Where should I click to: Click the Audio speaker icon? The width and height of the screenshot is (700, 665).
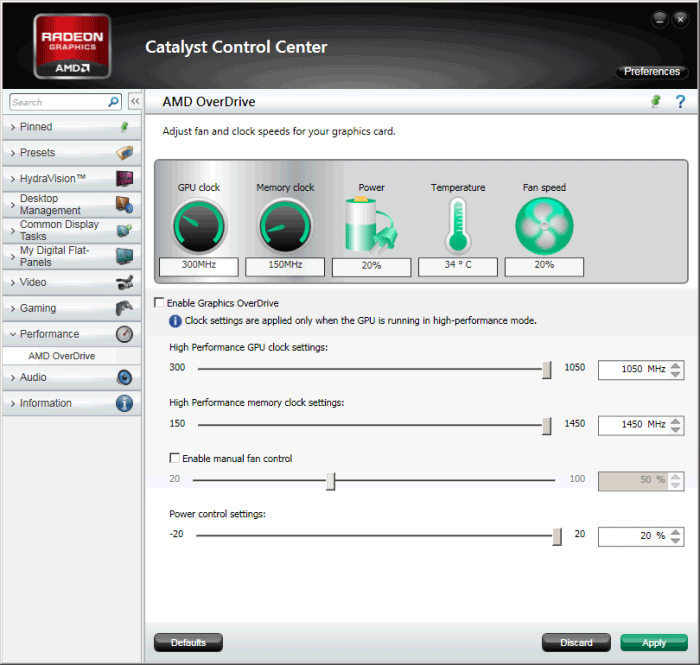[x=125, y=378]
